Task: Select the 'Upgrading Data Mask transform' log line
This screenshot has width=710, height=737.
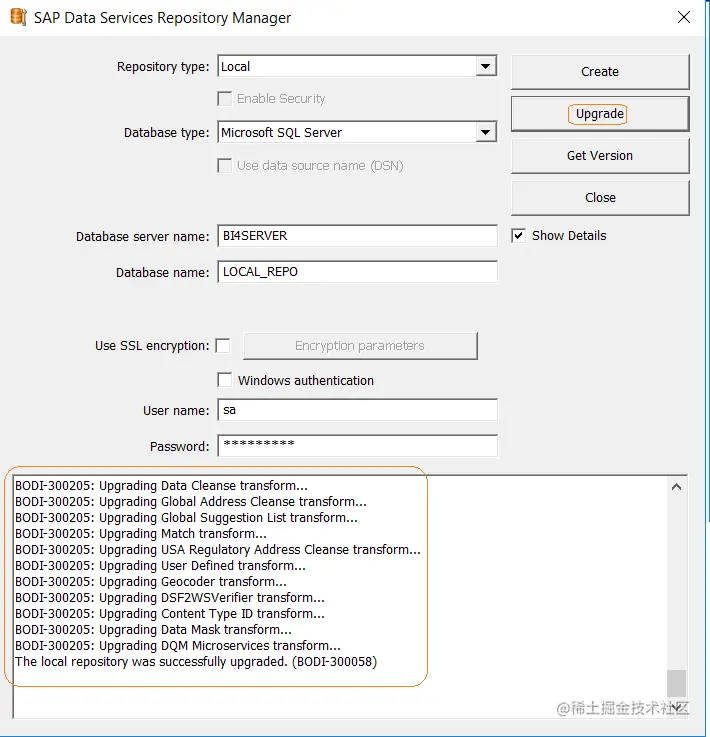Action: click(153, 629)
